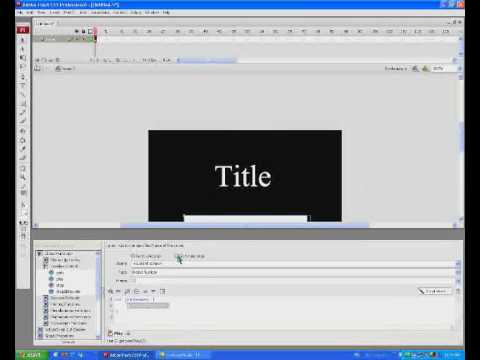Select the Text tool
480x360 pixels.
coord(23,86)
